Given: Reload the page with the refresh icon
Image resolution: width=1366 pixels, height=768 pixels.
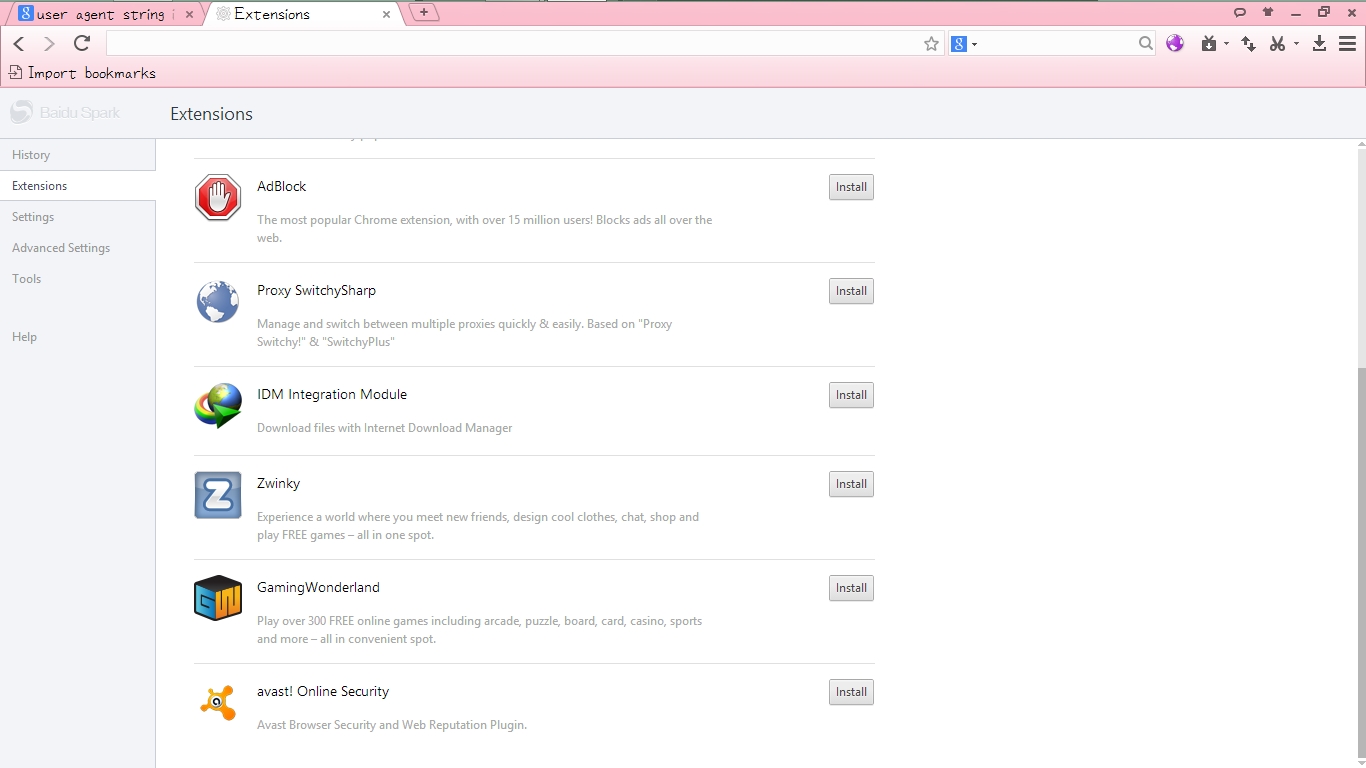Looking at the screenshot, I should point(82,43).
